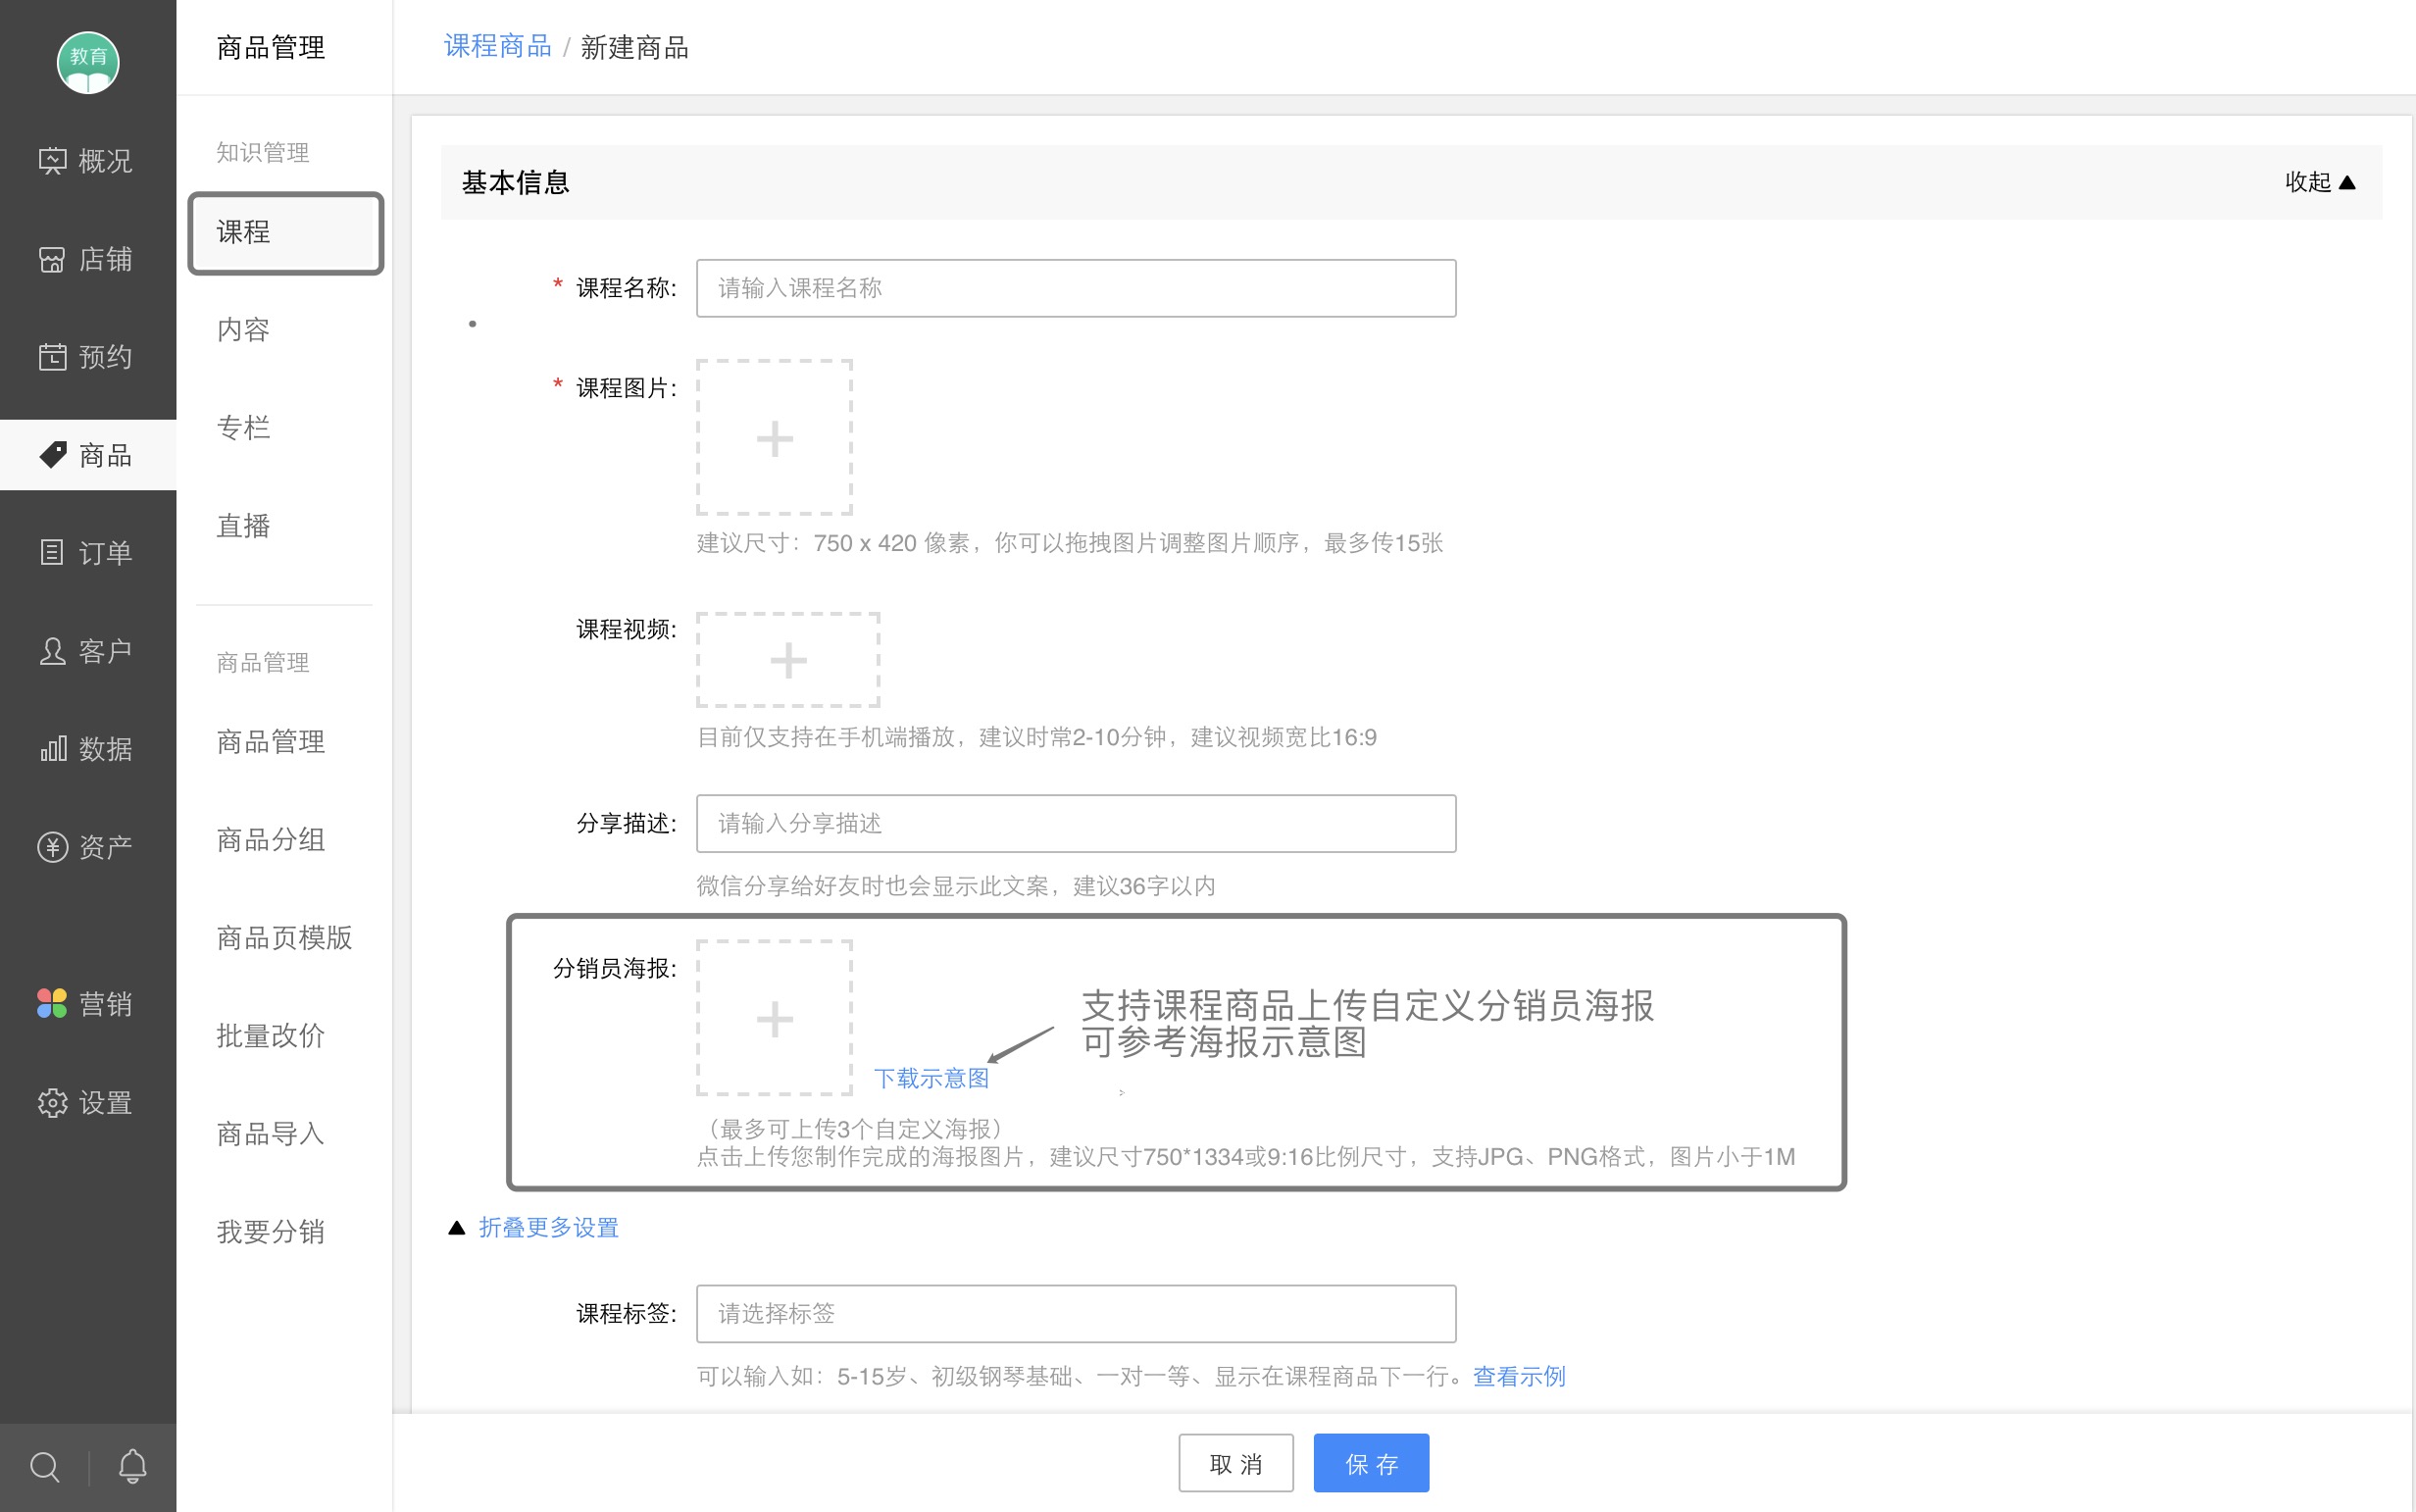Open the 订单 orders section
This screenshot has height=1512, width=2416.
(87, 553)
